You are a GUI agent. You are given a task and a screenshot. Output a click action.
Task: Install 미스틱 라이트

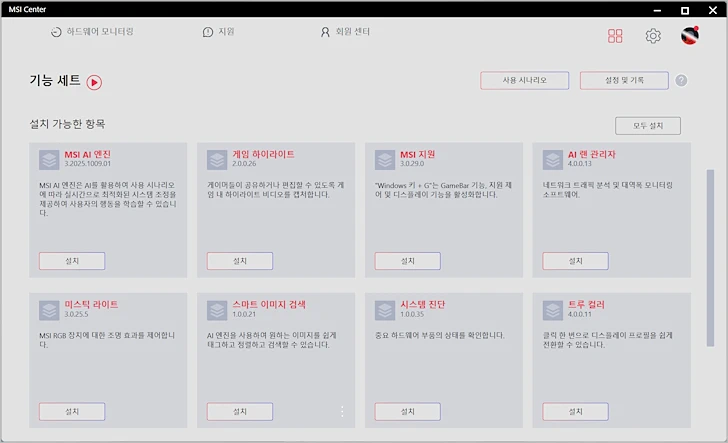pos(72,411)
